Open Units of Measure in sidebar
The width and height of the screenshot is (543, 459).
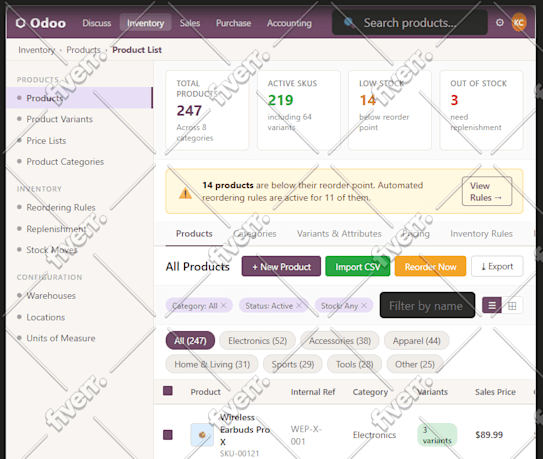pyautogui.click(x=79, y=338)
